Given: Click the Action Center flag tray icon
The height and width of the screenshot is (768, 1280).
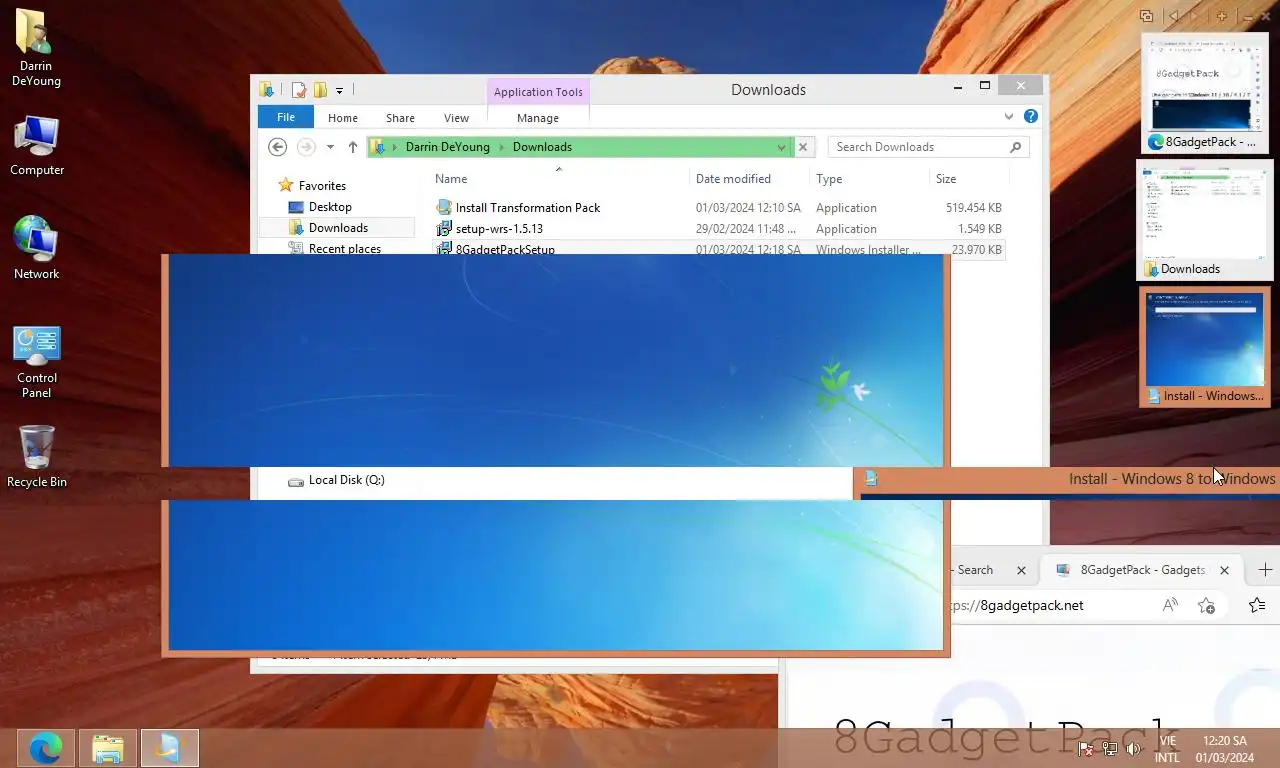Looking at the screenshot, I should 1086,749.
